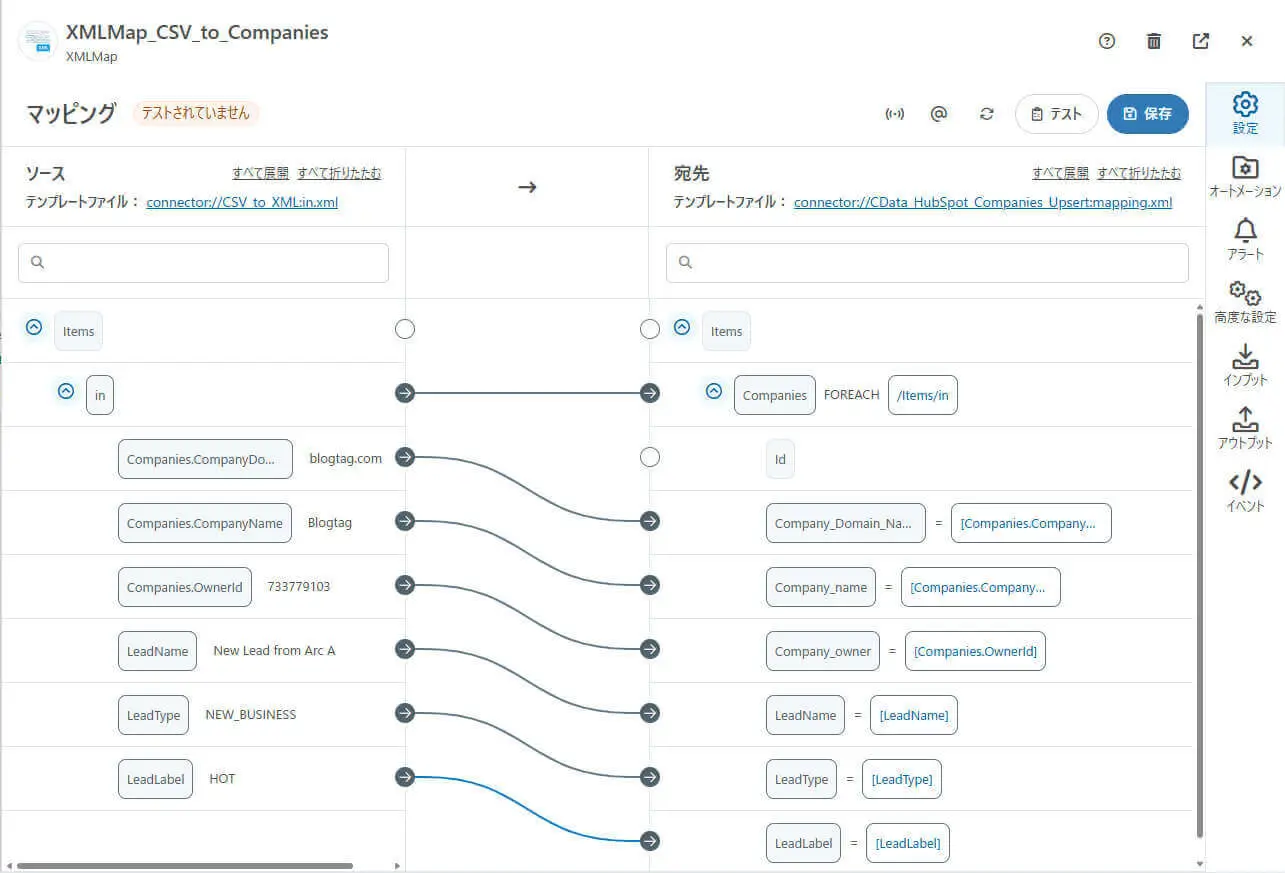Toggle the source Items mapping circle

(x=405, y=329)
